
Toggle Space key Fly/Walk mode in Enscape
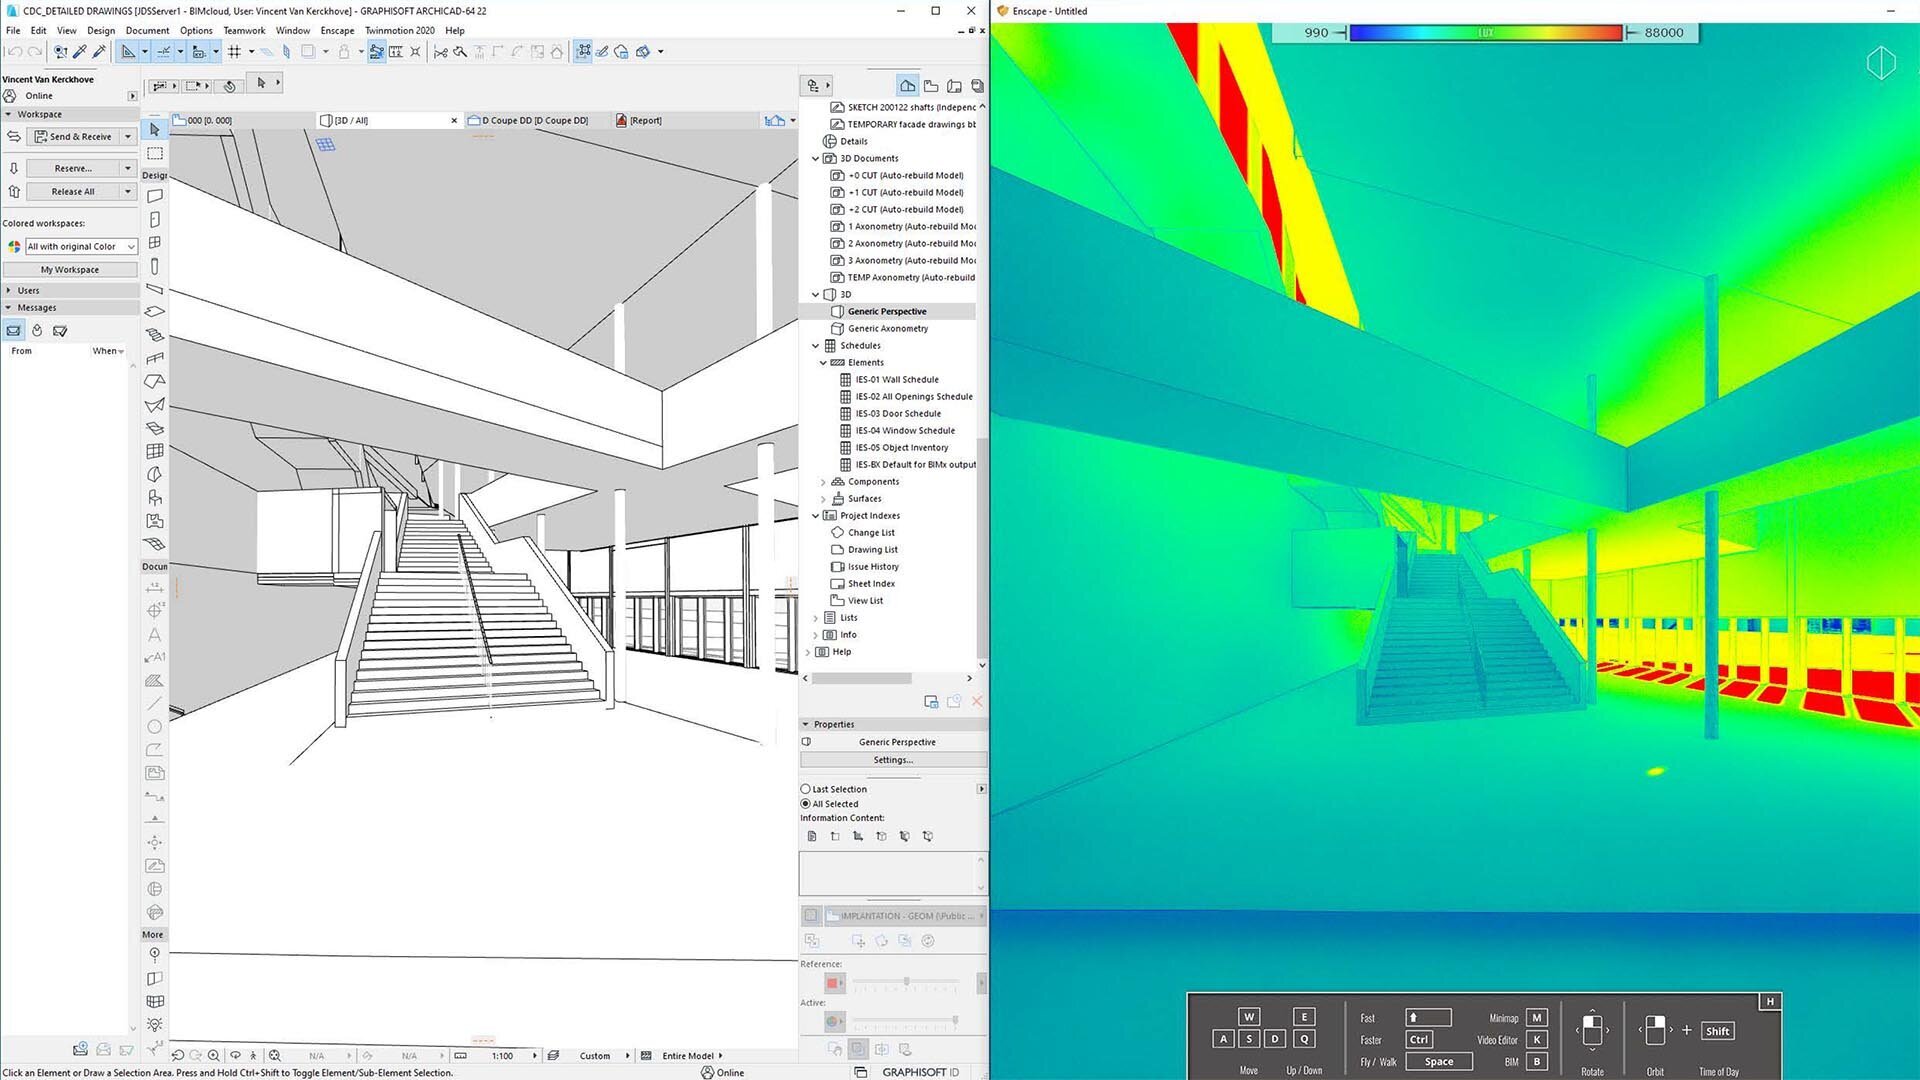tap(1439, 1062)
